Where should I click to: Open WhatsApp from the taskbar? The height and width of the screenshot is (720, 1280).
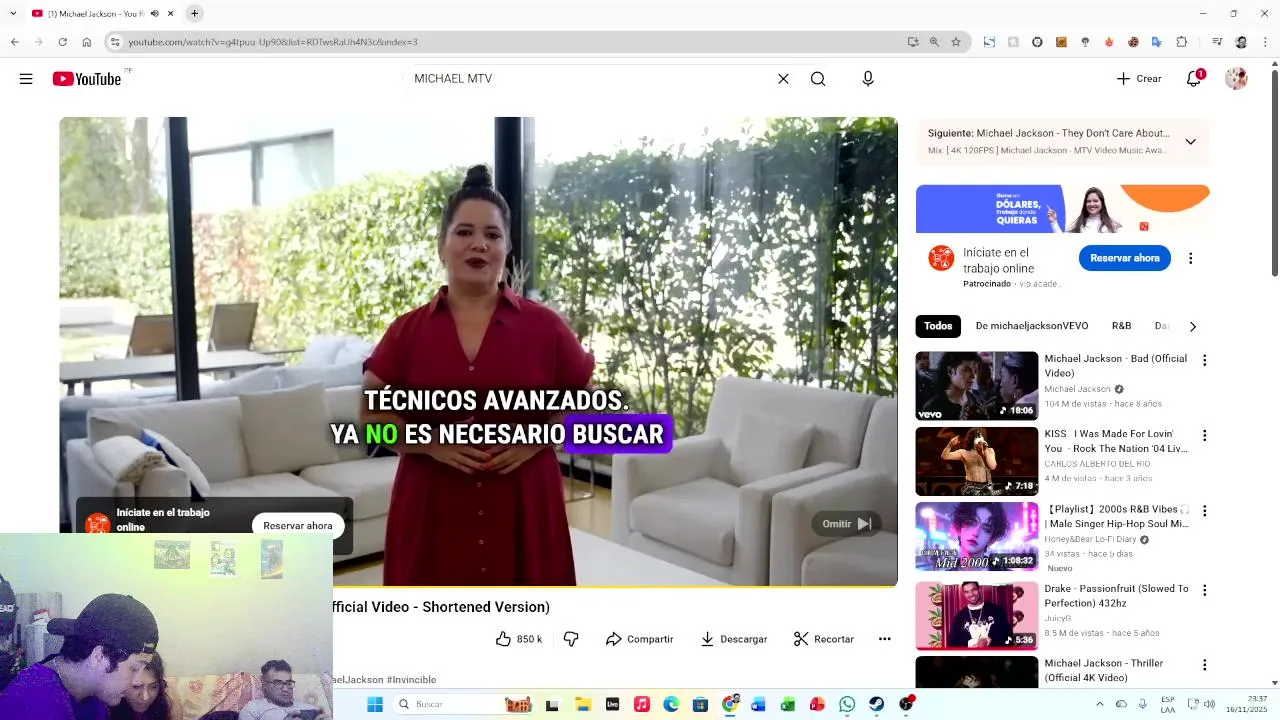click(847, 704)
